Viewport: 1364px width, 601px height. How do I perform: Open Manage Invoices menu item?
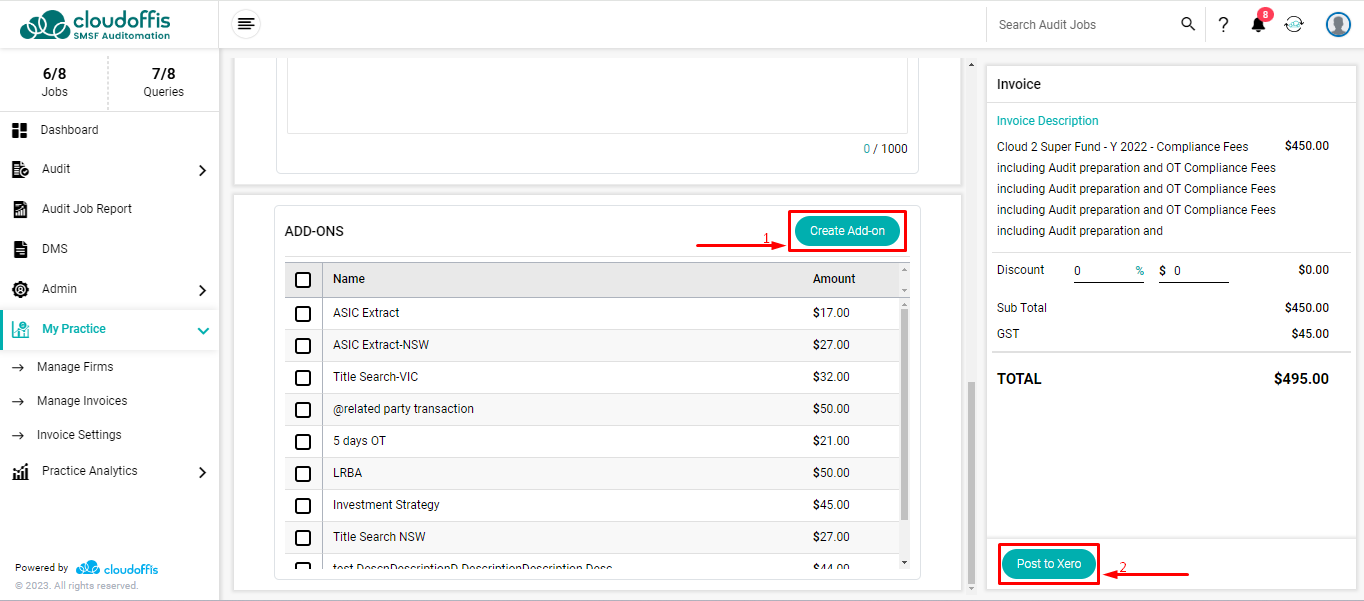click(82, 401)
